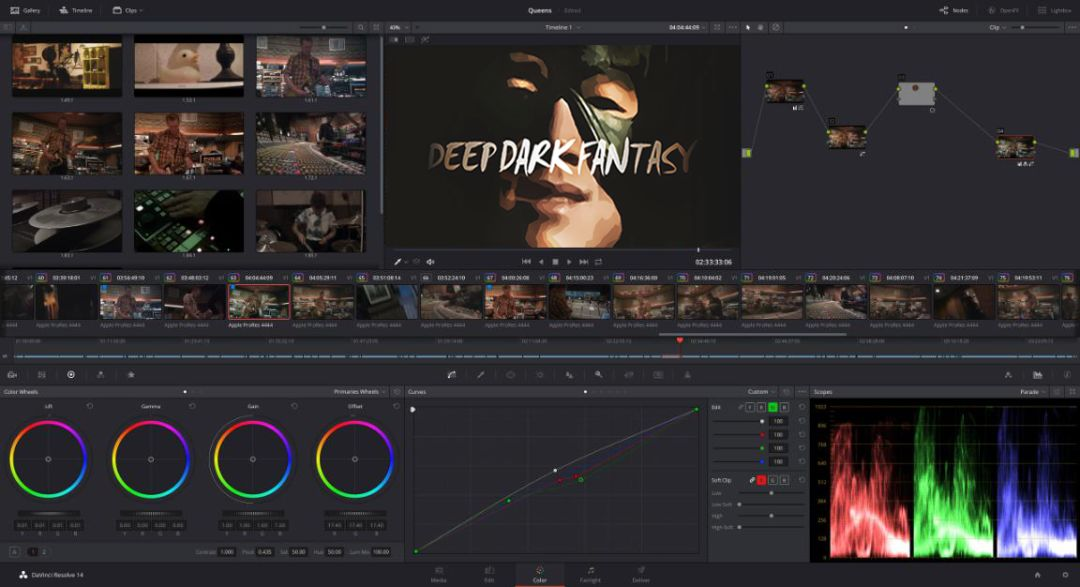Open the RGB Mixer palette
The height and width of the screenshot is (587, 1080).
click(101, 375)
